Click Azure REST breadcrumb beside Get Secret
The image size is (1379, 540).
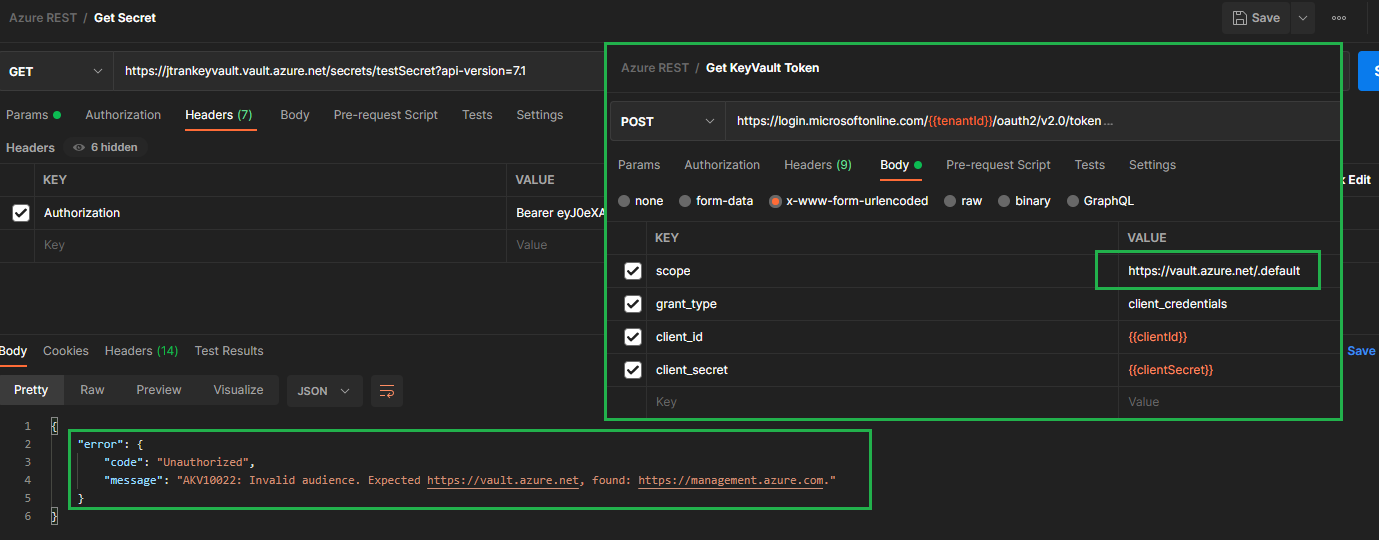pos(43,18)
